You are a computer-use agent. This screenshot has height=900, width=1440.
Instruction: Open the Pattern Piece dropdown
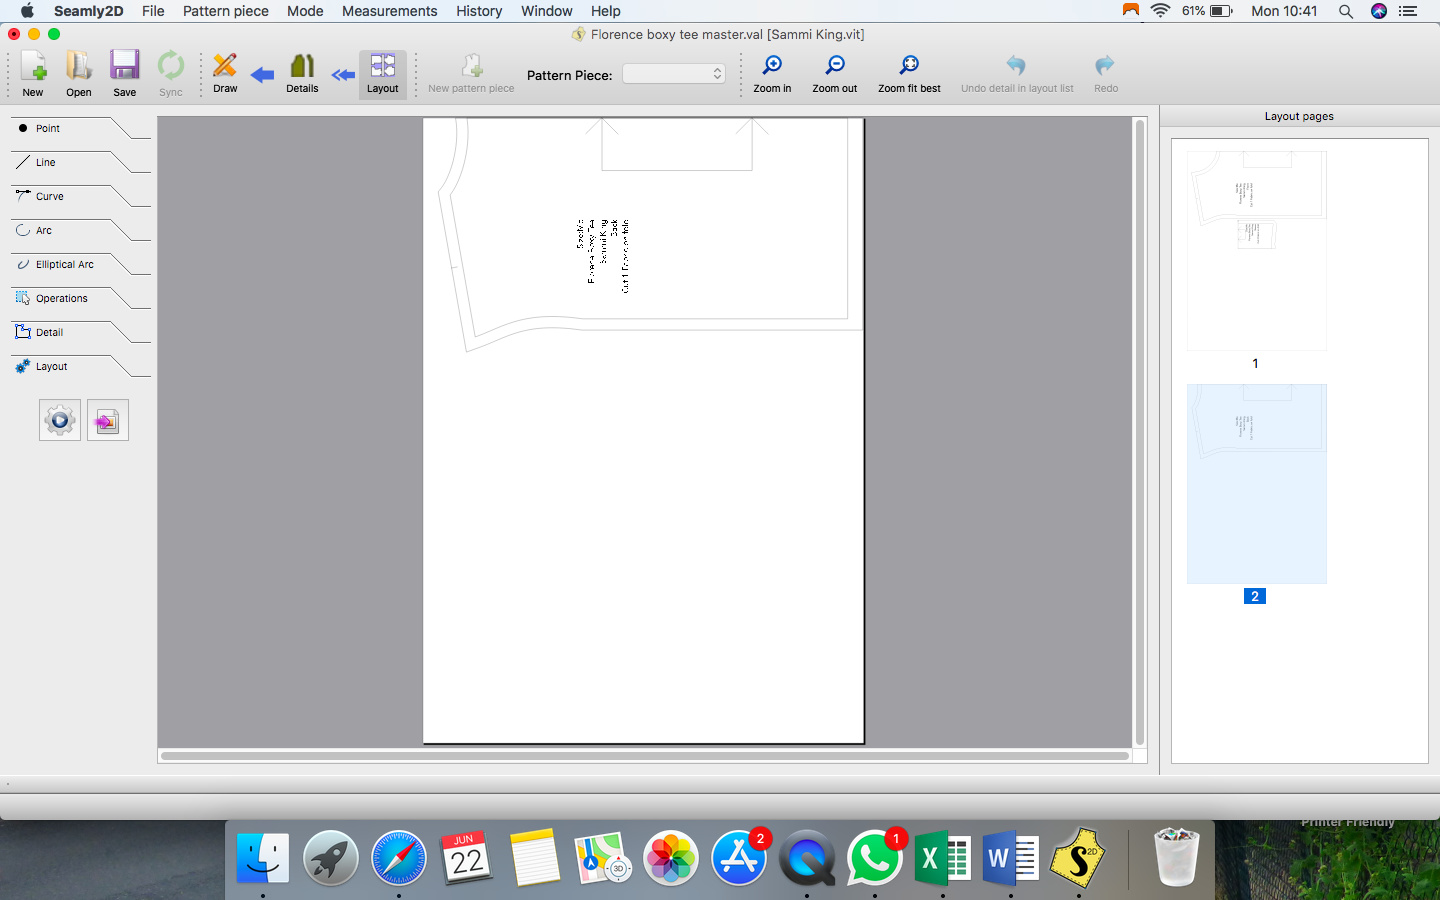point(674,74)
